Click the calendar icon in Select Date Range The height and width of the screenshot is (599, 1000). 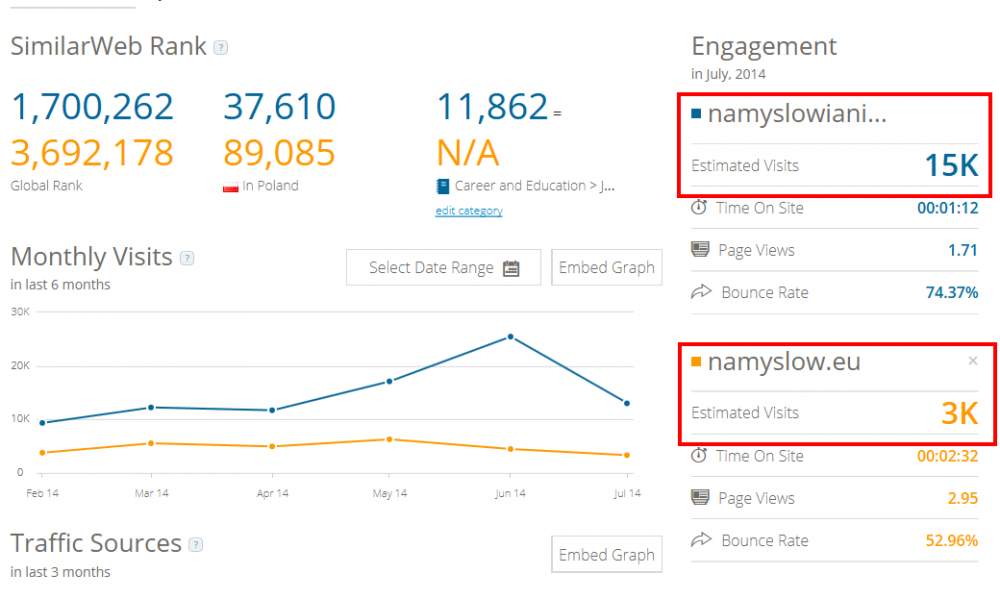pyautogui.click(x=511, y=268)
